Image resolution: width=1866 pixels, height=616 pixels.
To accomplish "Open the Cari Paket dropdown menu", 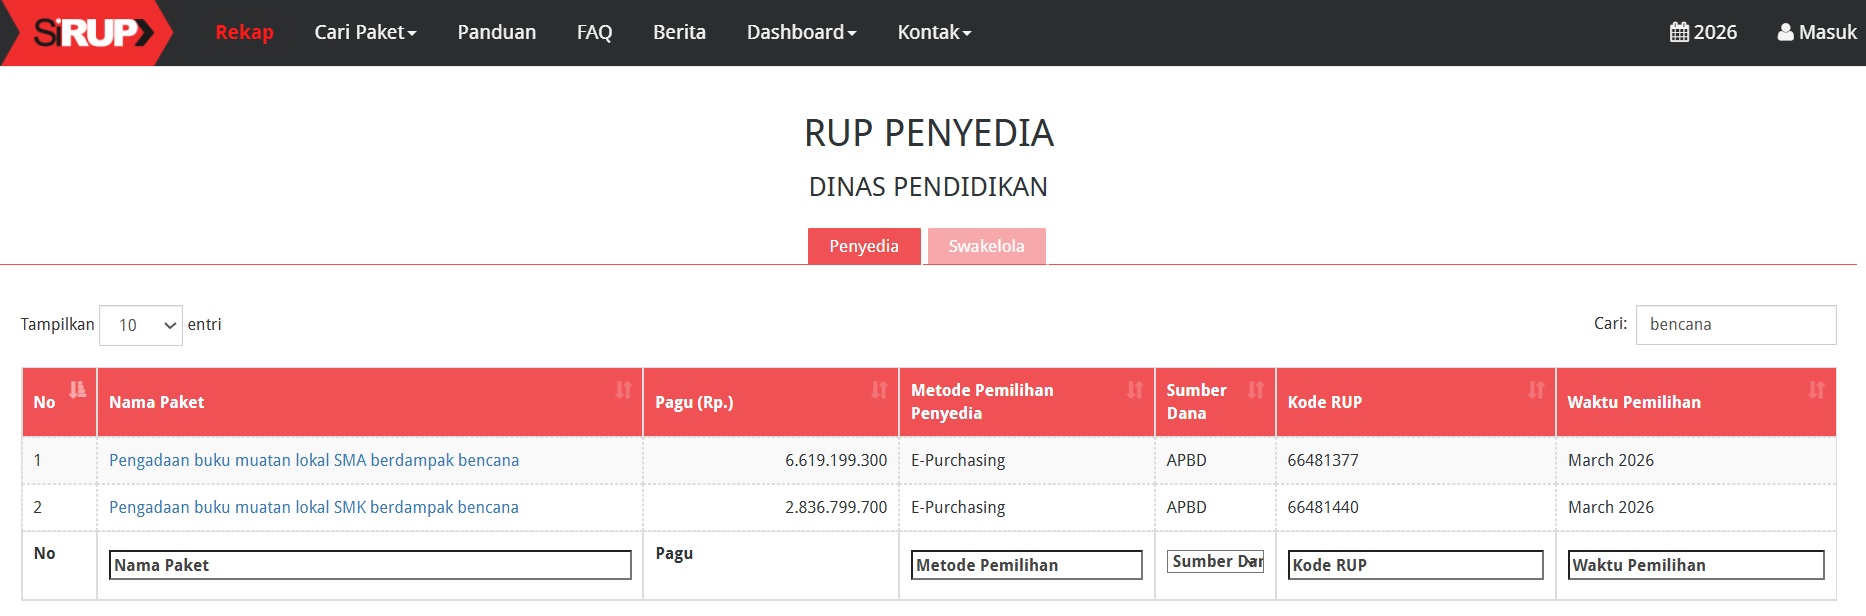I will click(365, 32).
